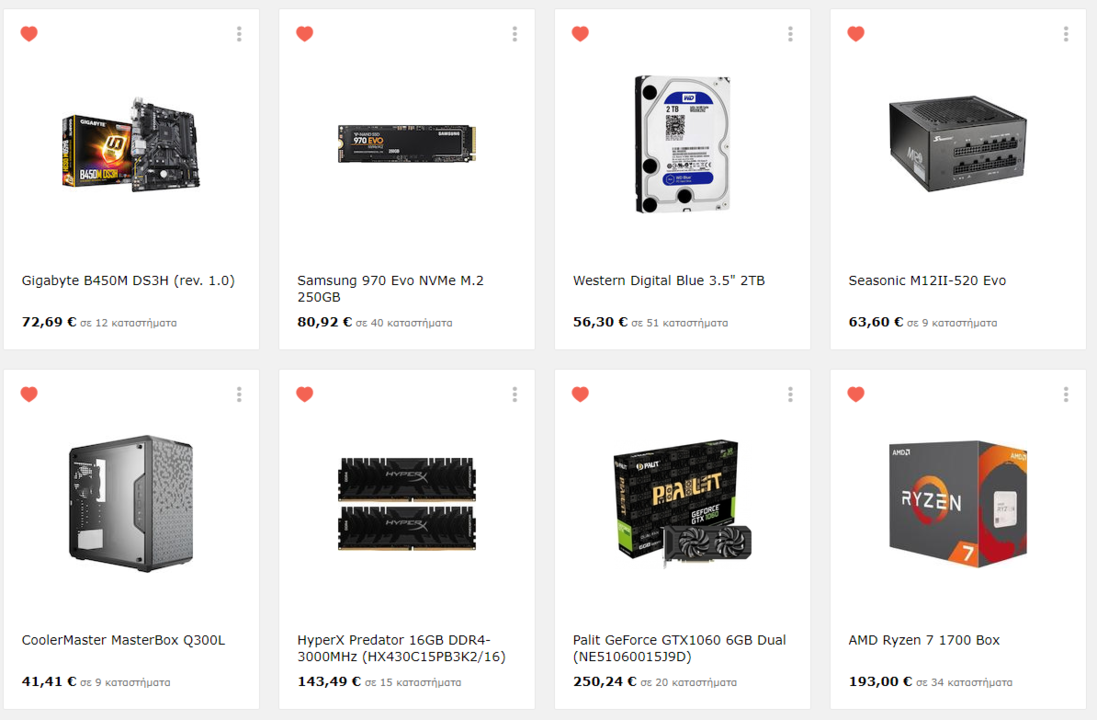Open three-dot menu on Seasonic M12II-520 Evo

click(x=1066, y=34)
